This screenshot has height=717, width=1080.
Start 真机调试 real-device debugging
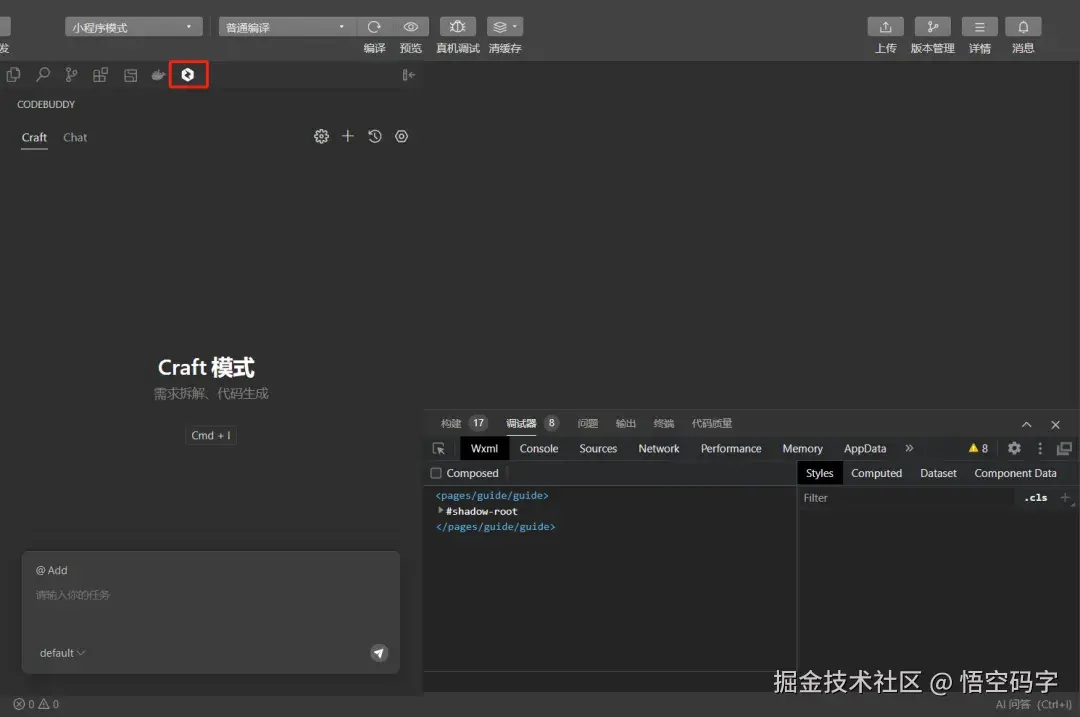tap(457, 26)
